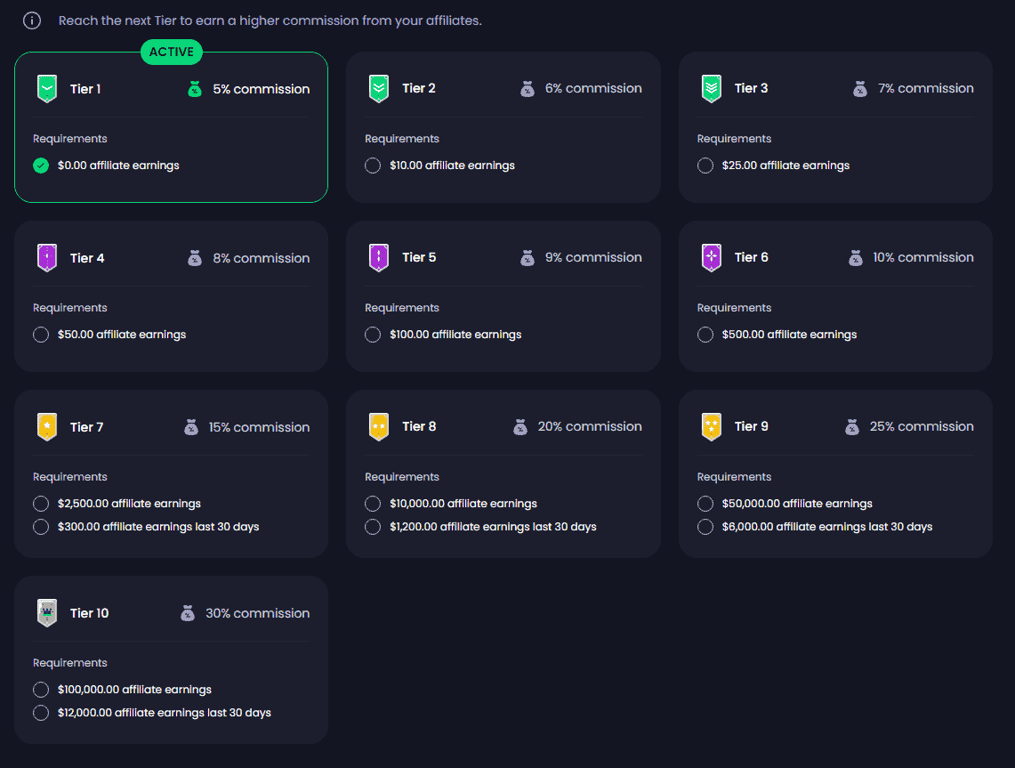
Task: Click the Tier 8 commission money bag icon
Action: [520, 427]
